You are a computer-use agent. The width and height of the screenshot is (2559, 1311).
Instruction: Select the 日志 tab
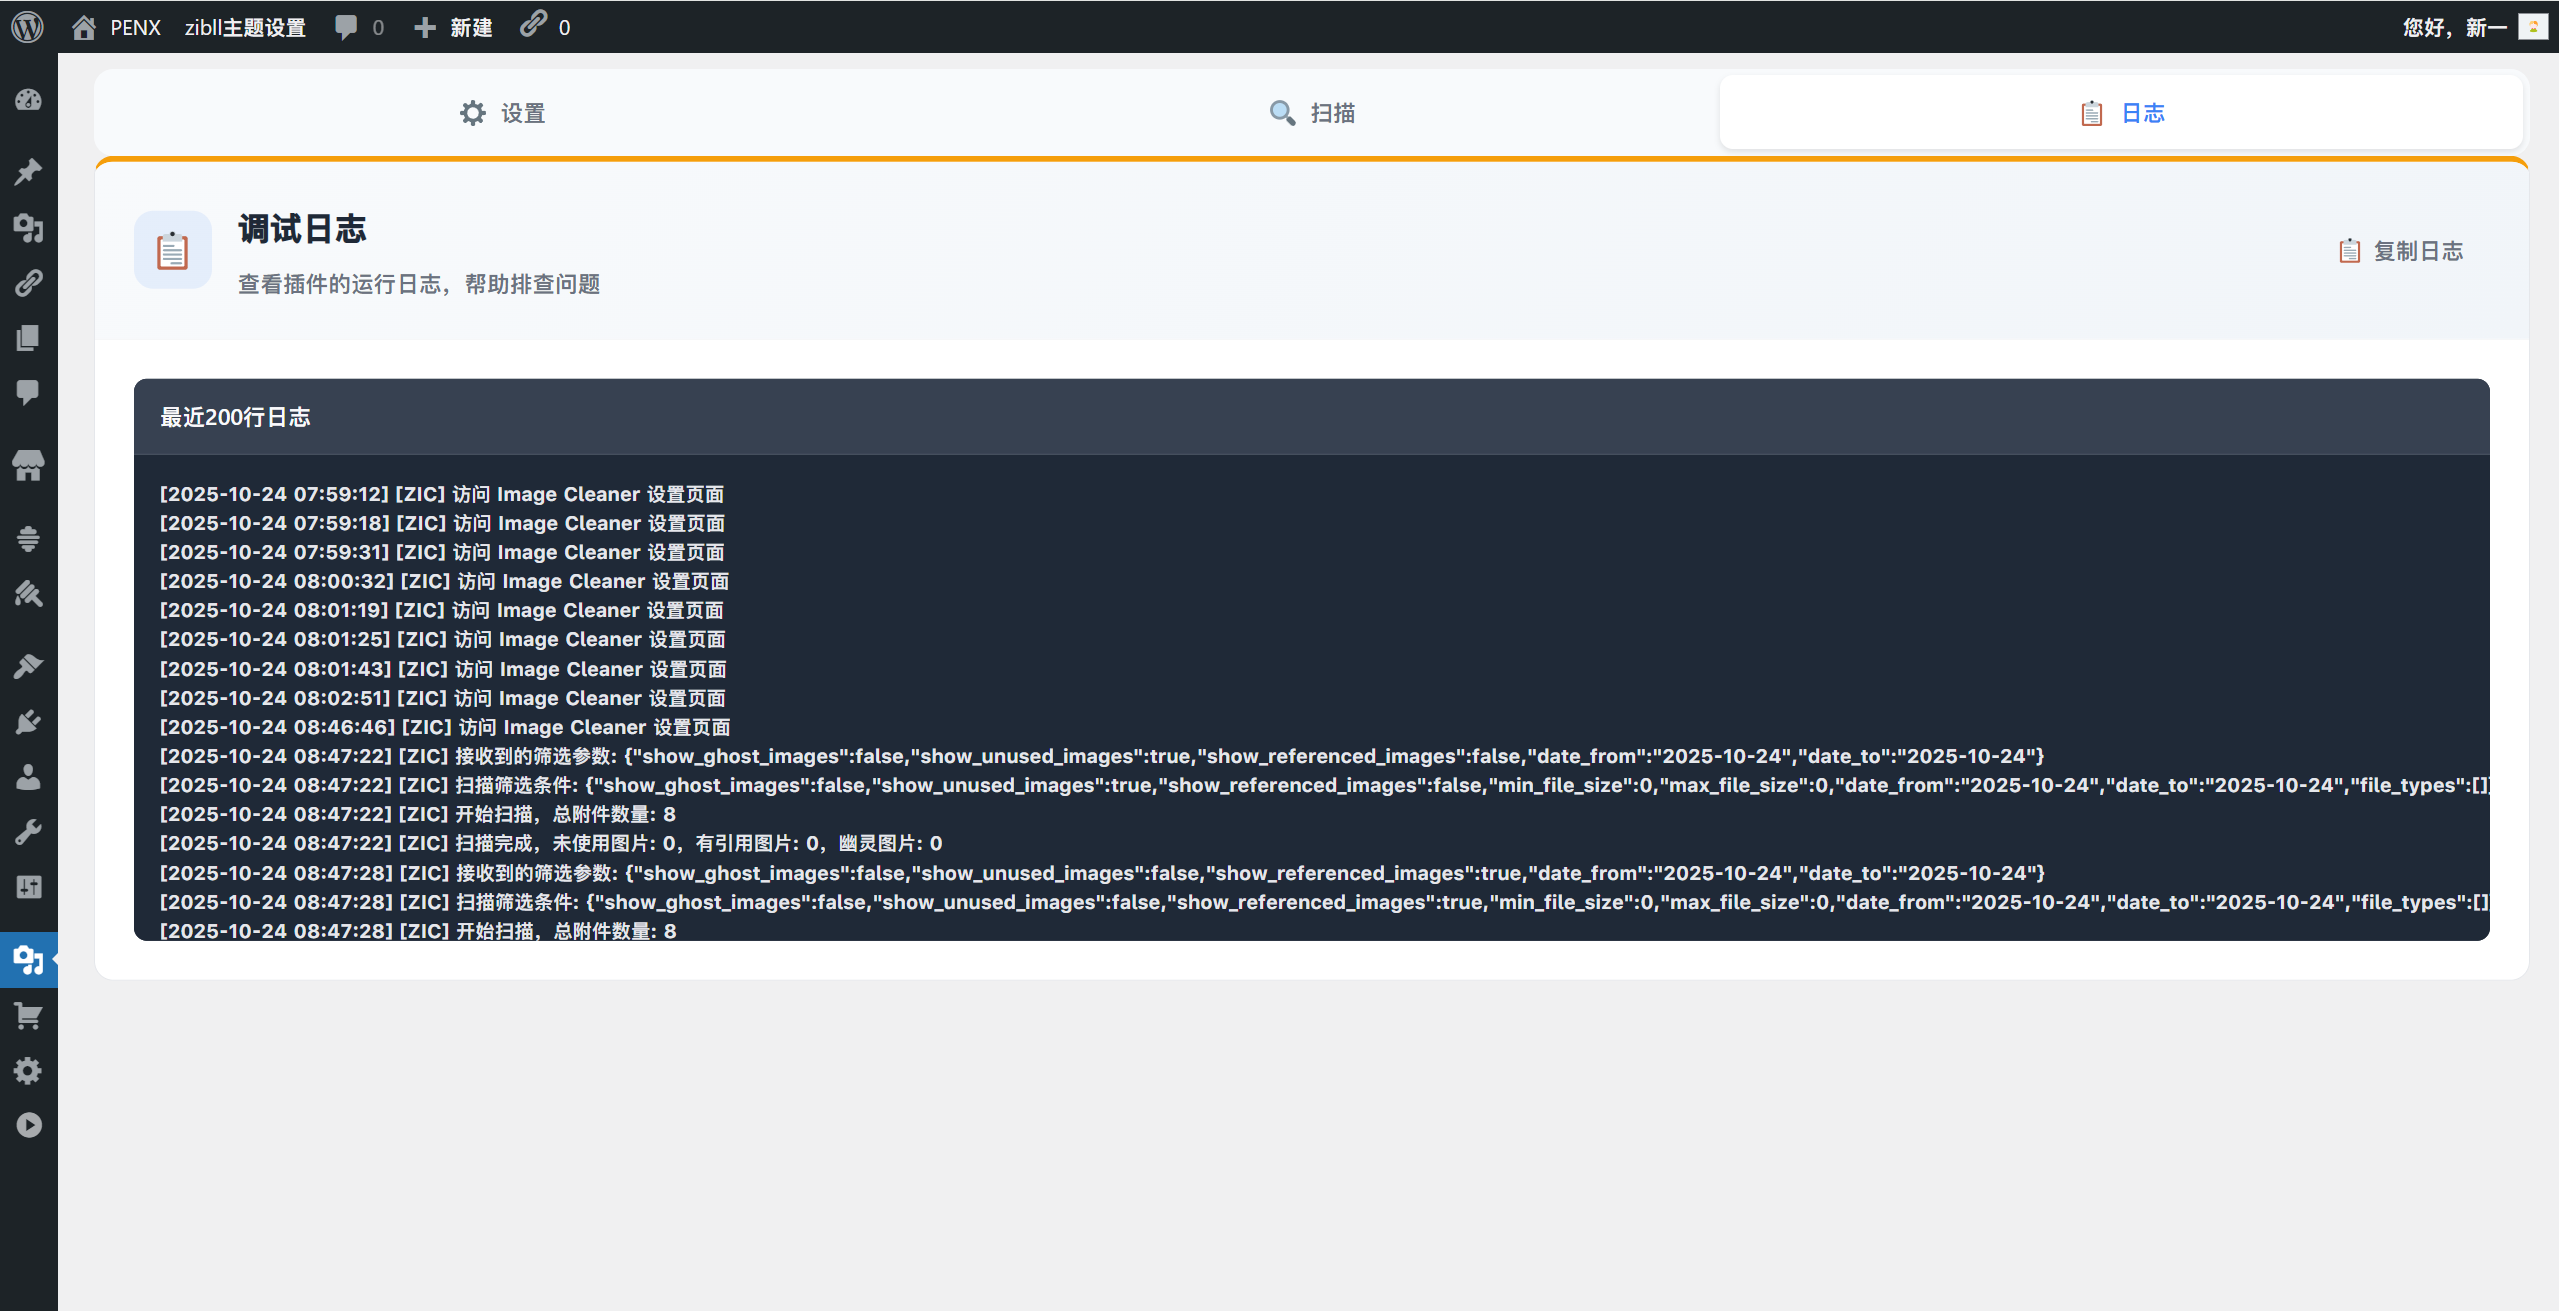point(2121,113)
